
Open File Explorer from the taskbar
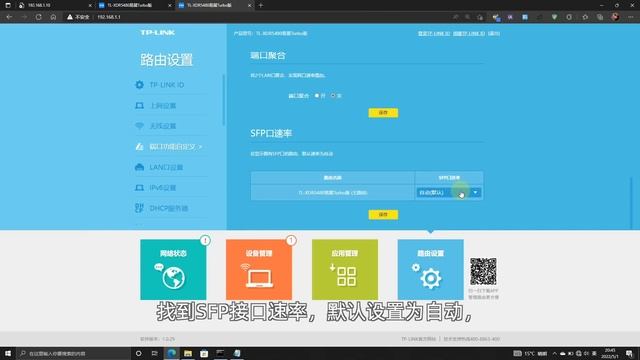(188, 353)
